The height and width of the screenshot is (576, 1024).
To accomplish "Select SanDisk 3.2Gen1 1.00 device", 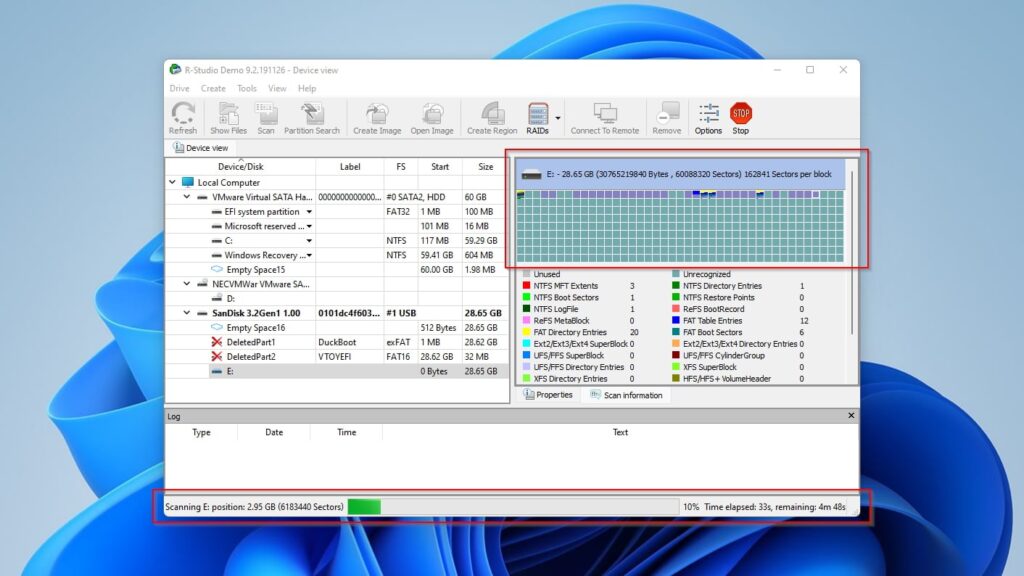I will 337,313.
